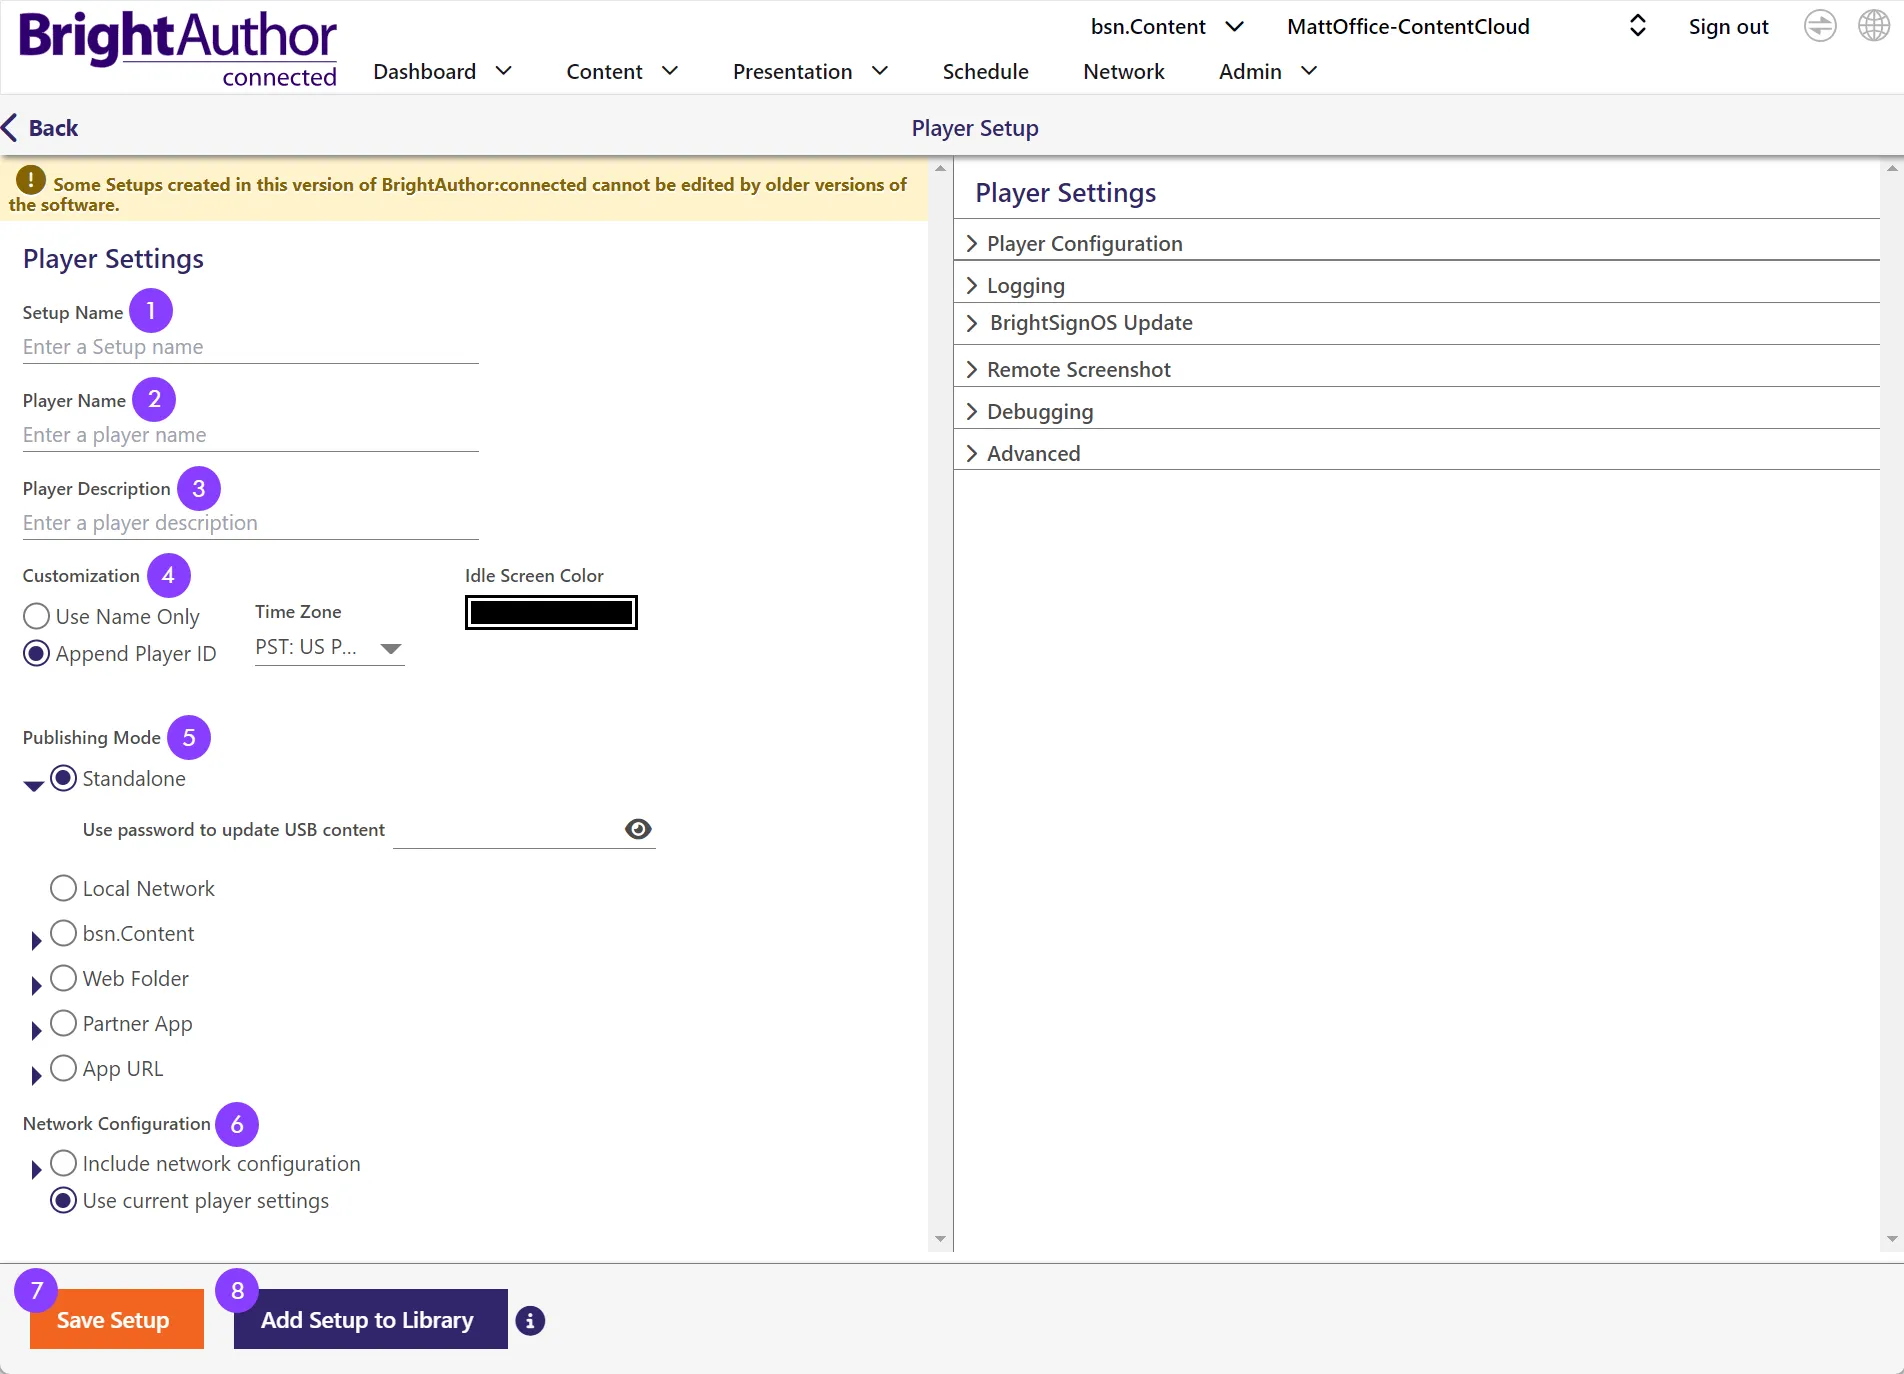1904x1374 pixels.
Task: Select Standalone publishing mode
Action: [x=63, y=778]
